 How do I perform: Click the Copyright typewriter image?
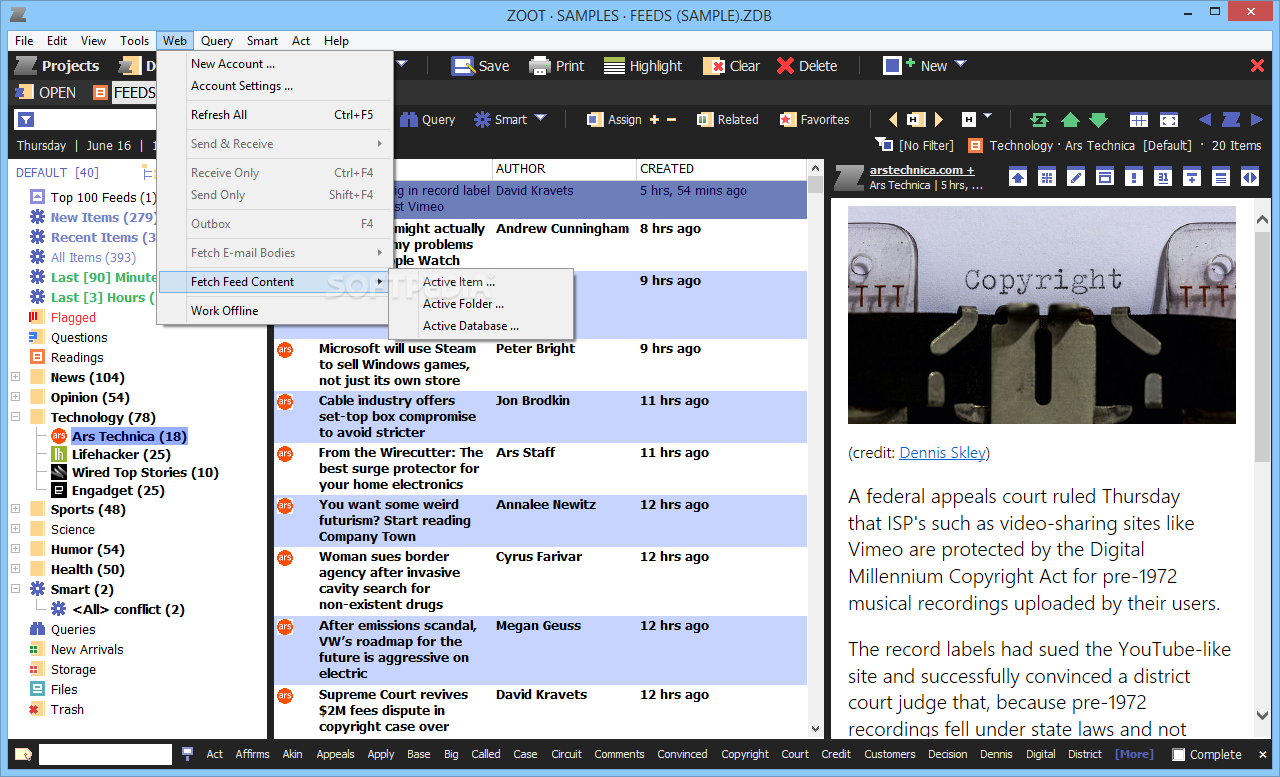tap(1042, 315)
